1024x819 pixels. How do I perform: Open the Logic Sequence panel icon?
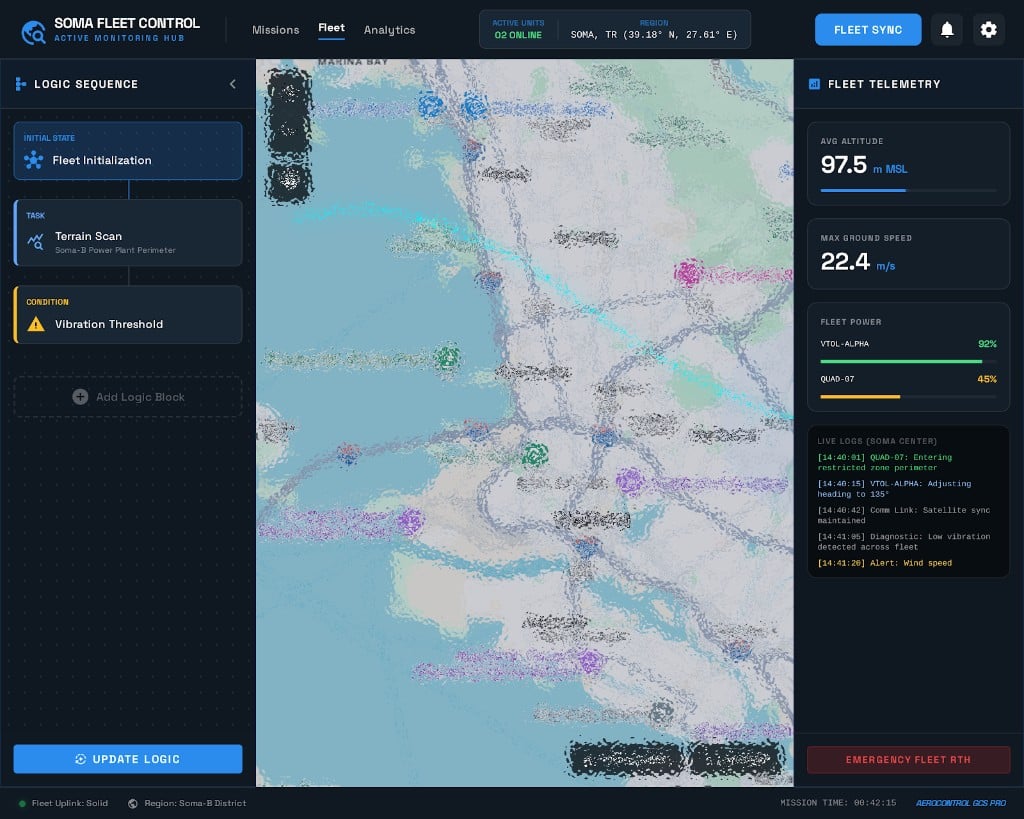click(20, 84)
